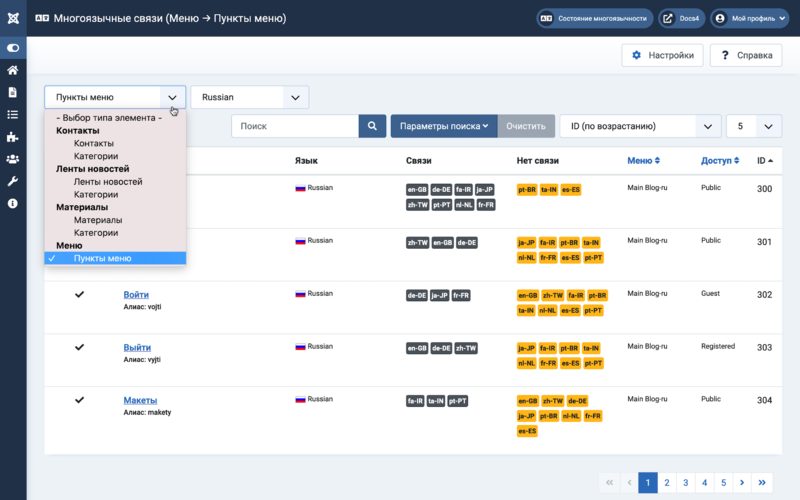Jump to last page double arrow
800x500 pixels.
[762, 483]
